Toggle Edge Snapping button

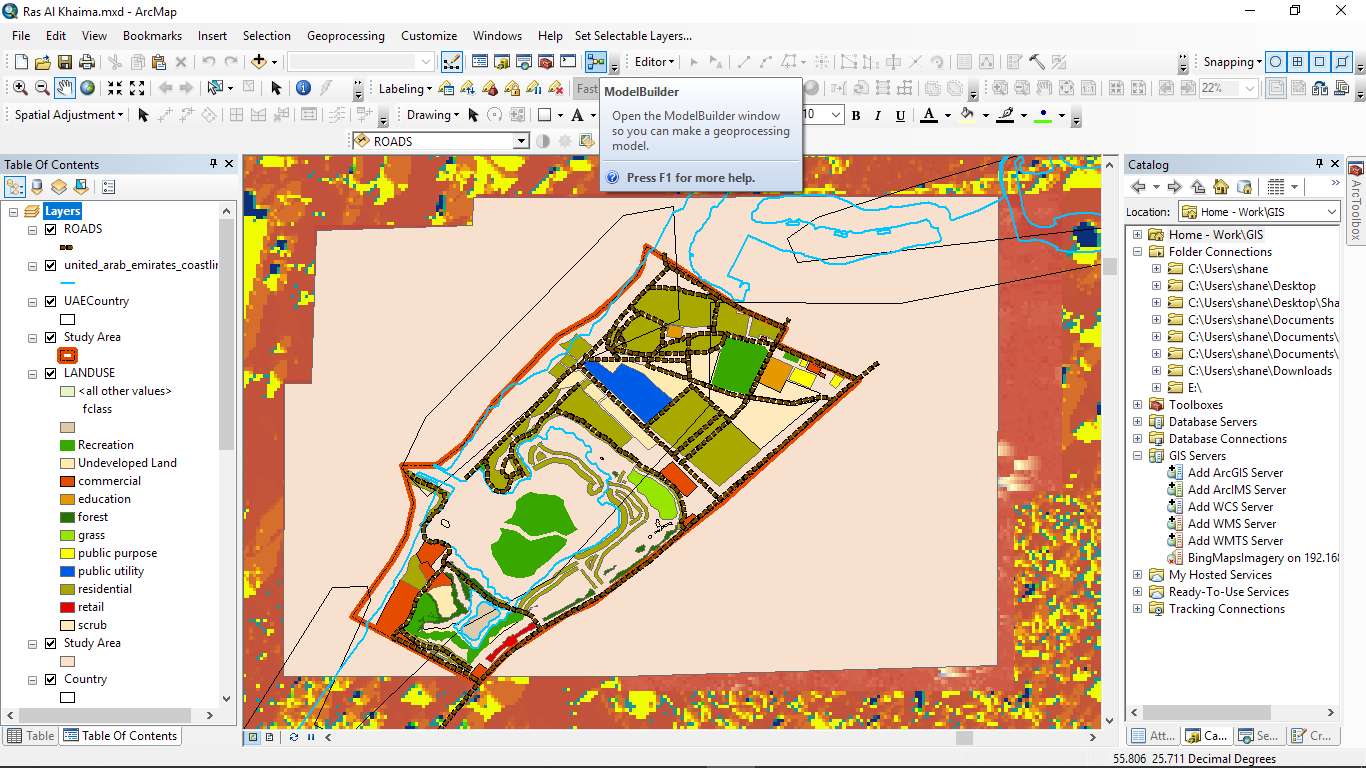click(x=1342, y=62)
